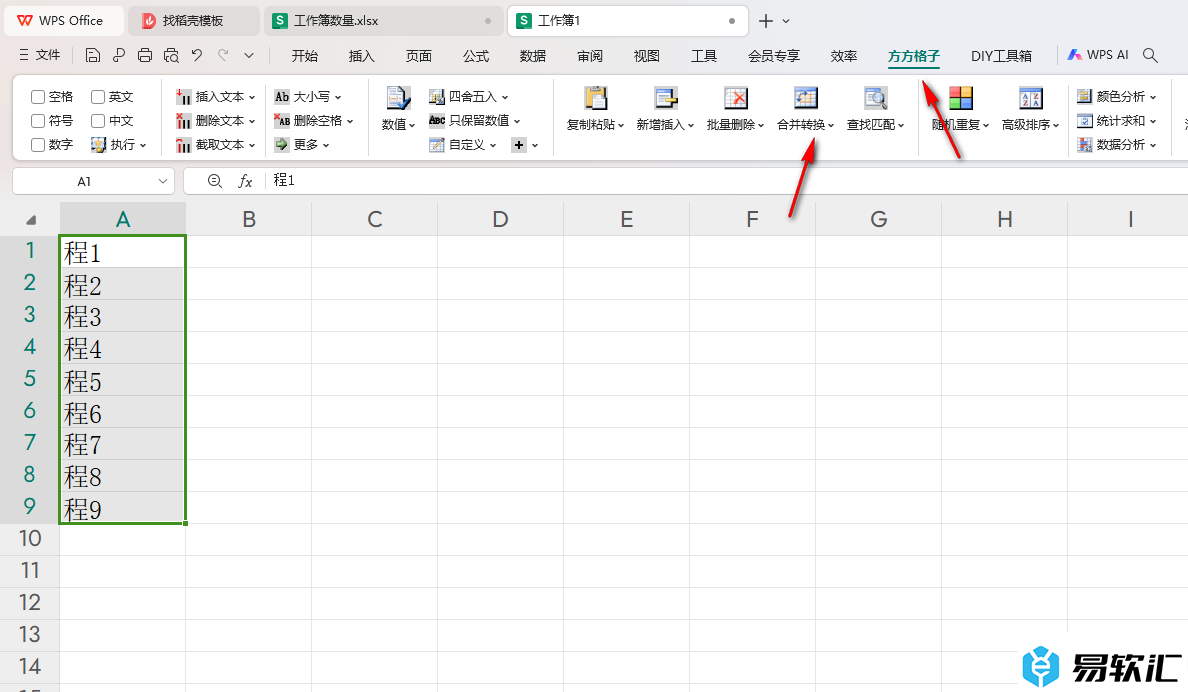This screenshot has width=1188, height=692.
Task: Click 颜色分析 color analysis icon
Action: [x=1084, y=96]
